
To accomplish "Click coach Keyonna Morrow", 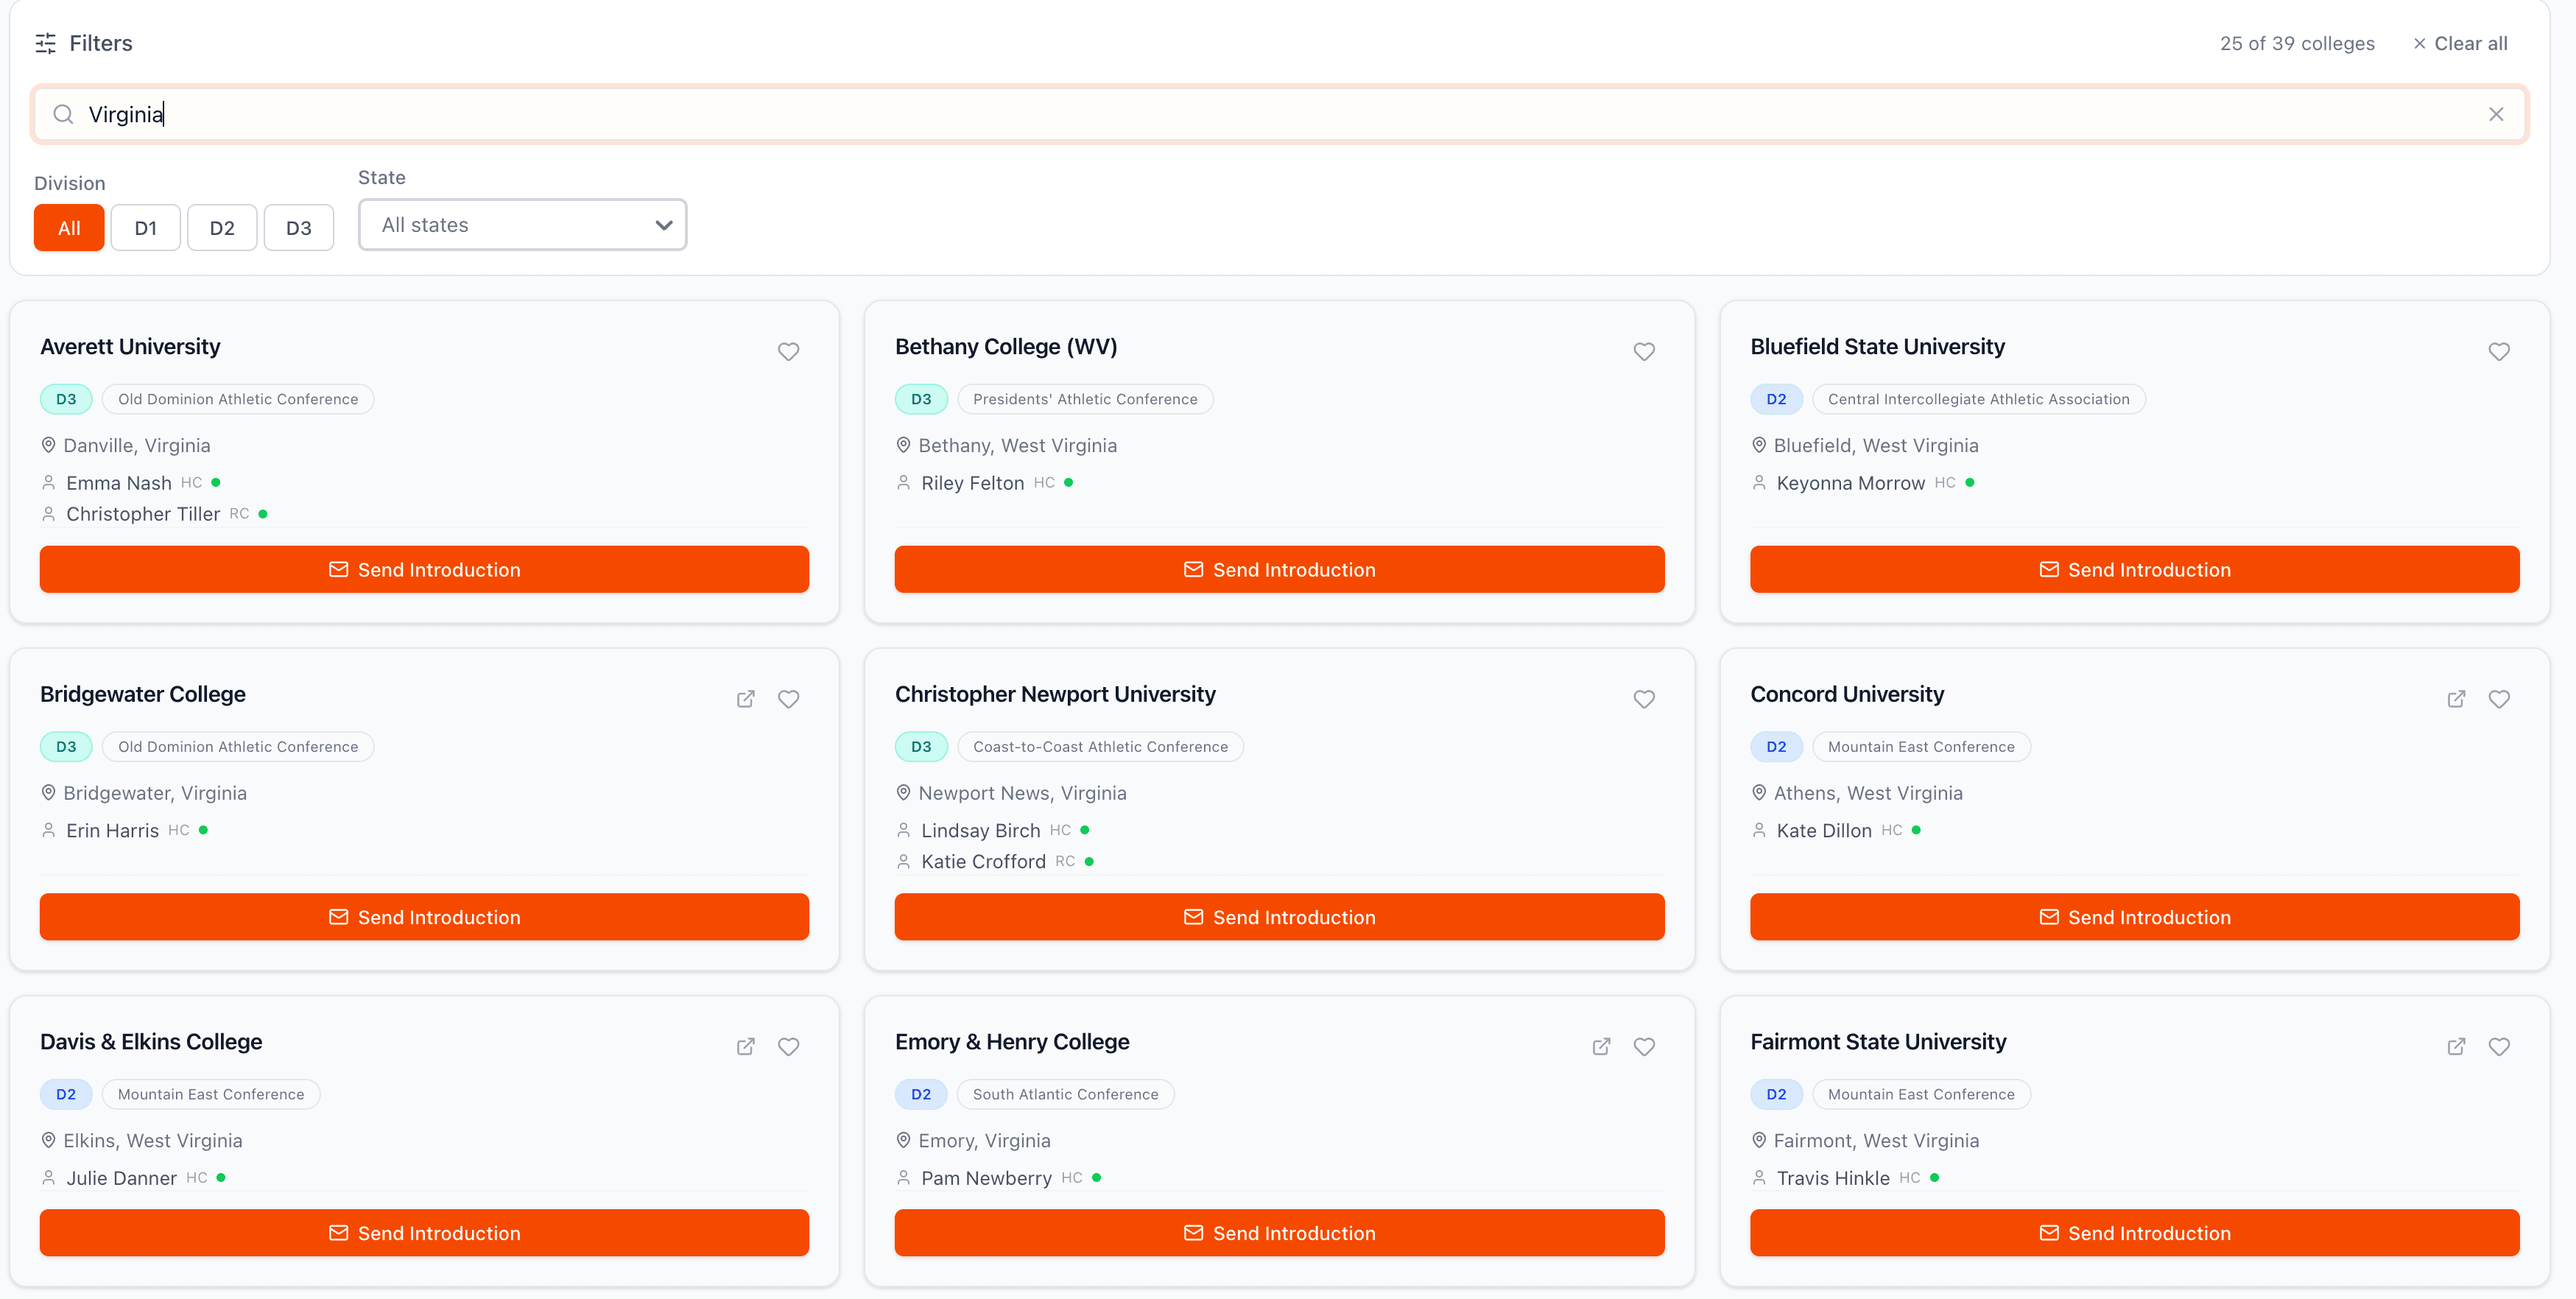I will 1850,483.
